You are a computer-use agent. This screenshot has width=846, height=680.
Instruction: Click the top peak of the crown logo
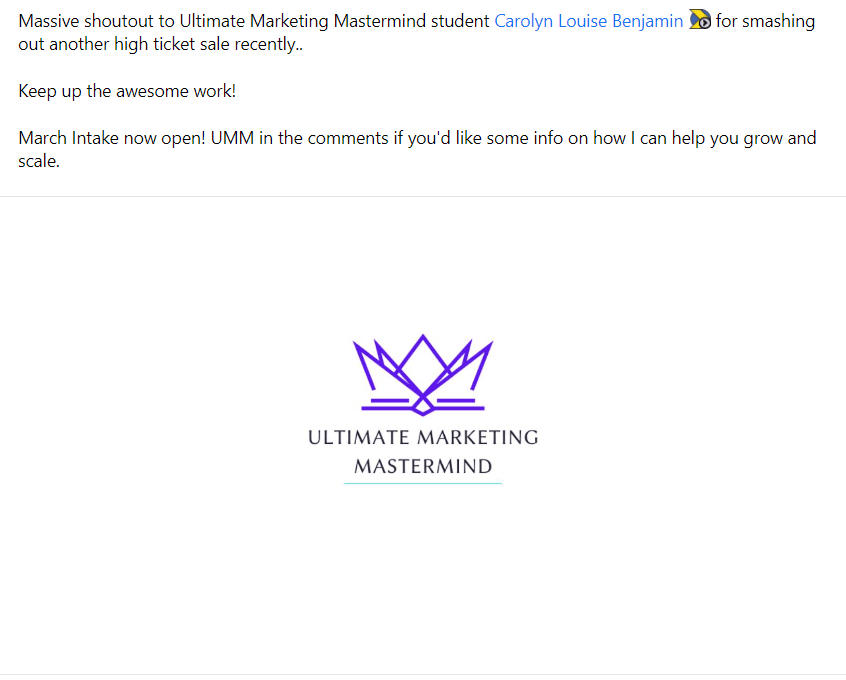point(423,337)
